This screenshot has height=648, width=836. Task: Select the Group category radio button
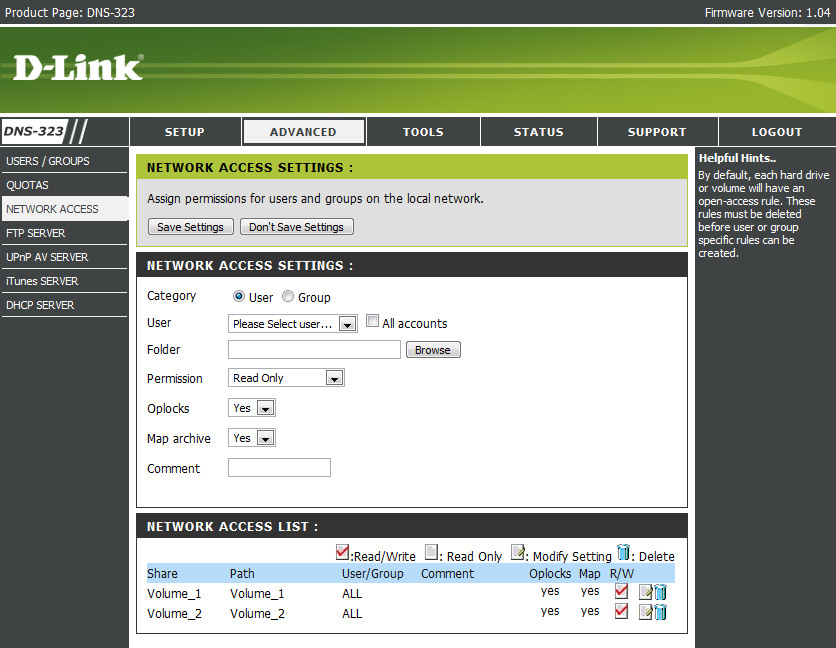point(288,296)
